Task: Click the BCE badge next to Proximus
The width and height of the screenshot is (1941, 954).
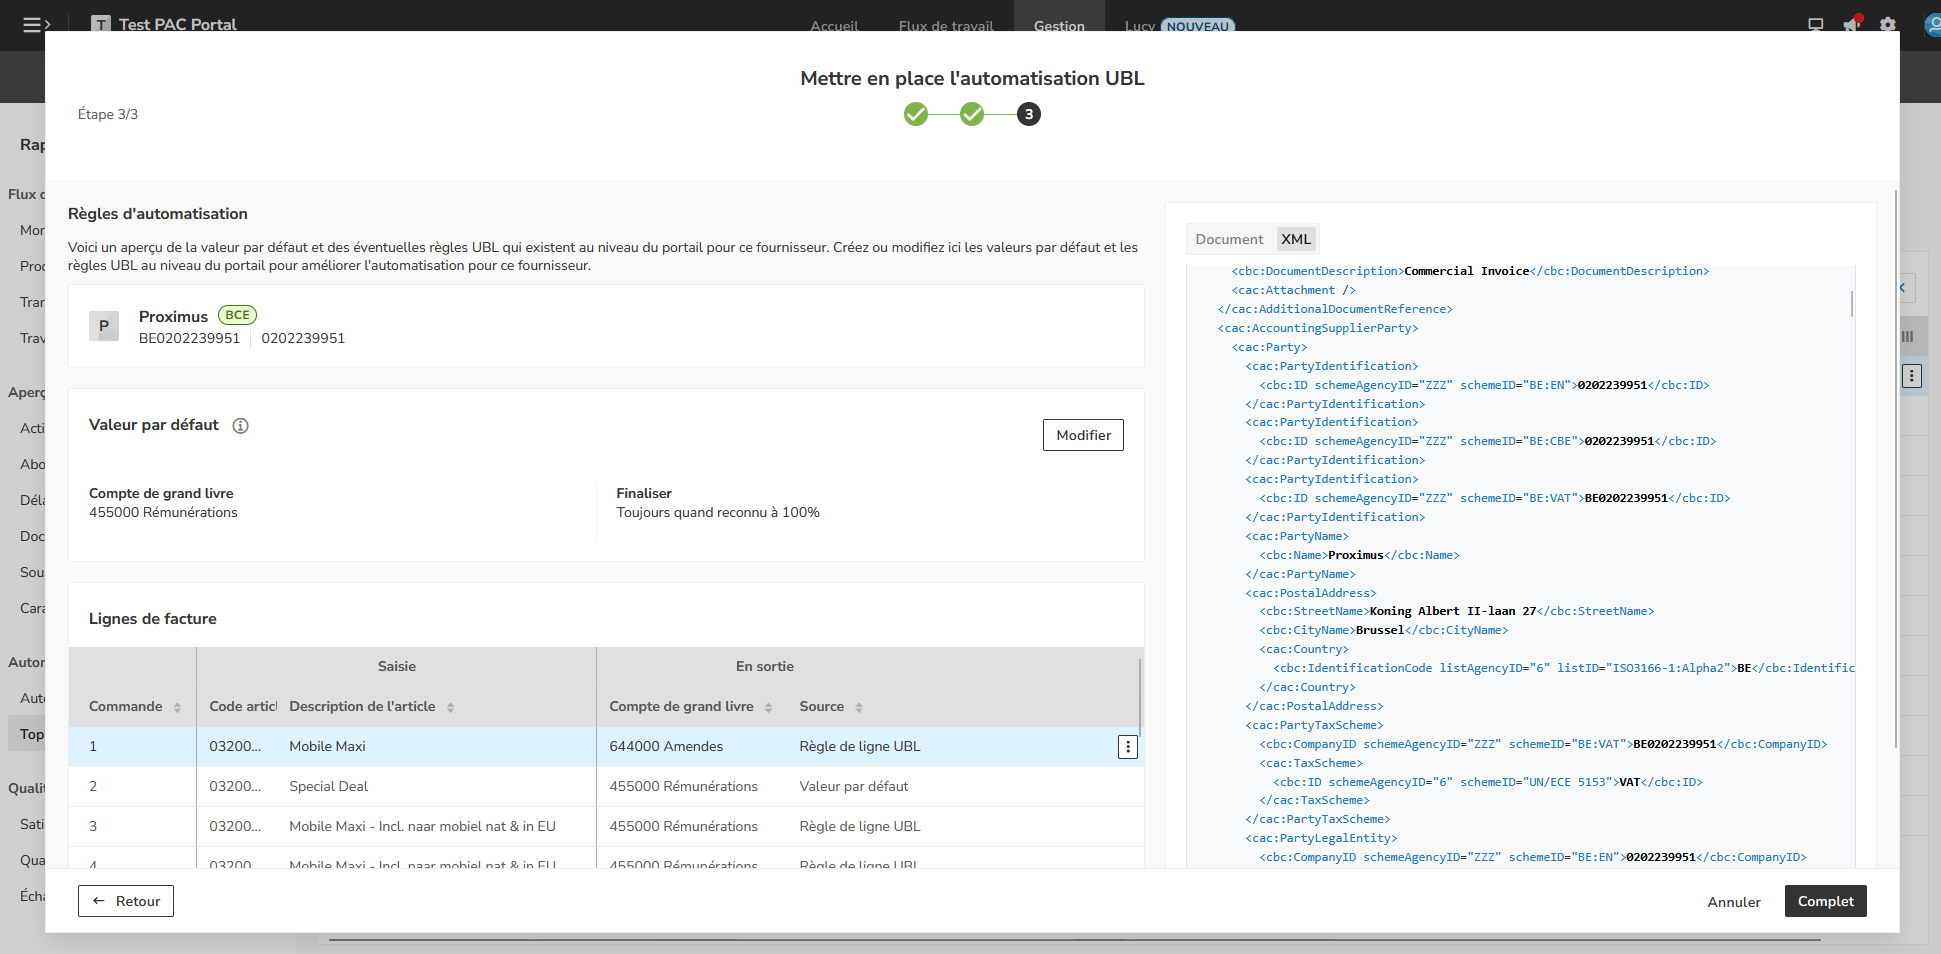Action: 238,315
